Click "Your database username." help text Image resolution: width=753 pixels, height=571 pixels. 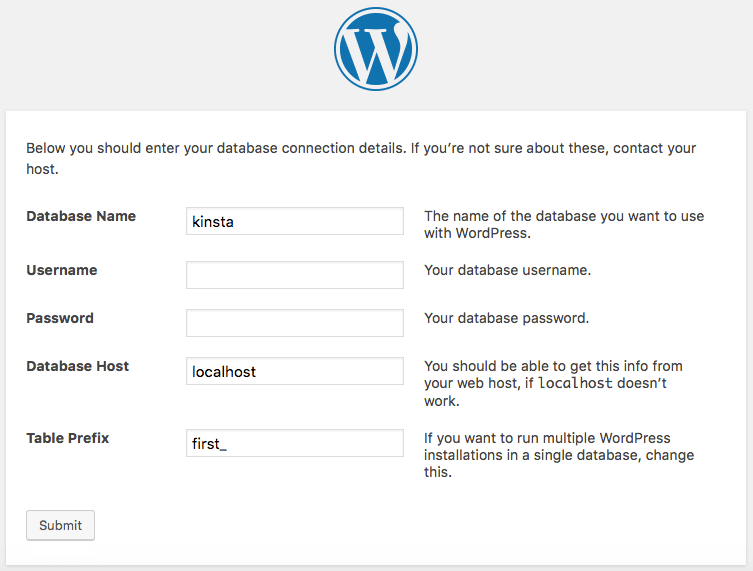point(507,270)
